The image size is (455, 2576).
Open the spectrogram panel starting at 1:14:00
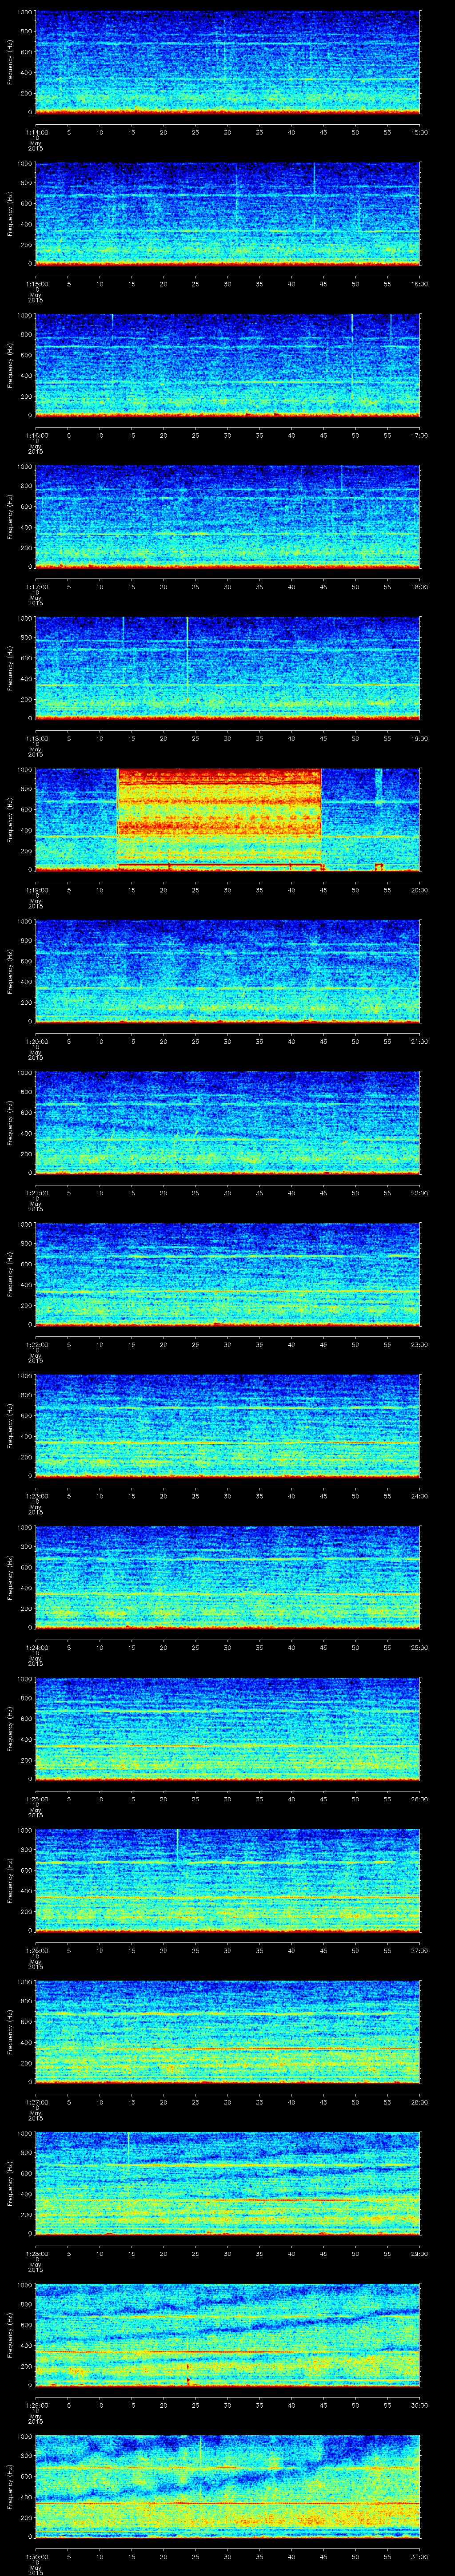[x=227, y=62]
